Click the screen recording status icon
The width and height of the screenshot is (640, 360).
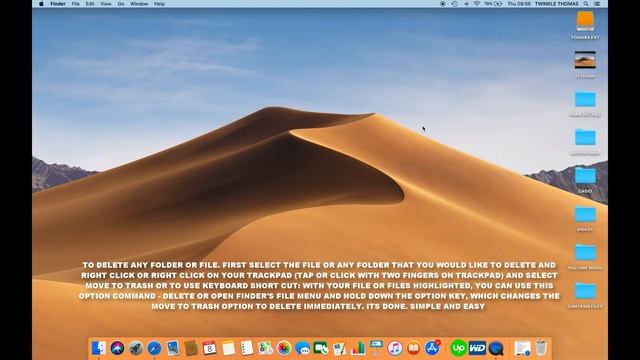443,4
